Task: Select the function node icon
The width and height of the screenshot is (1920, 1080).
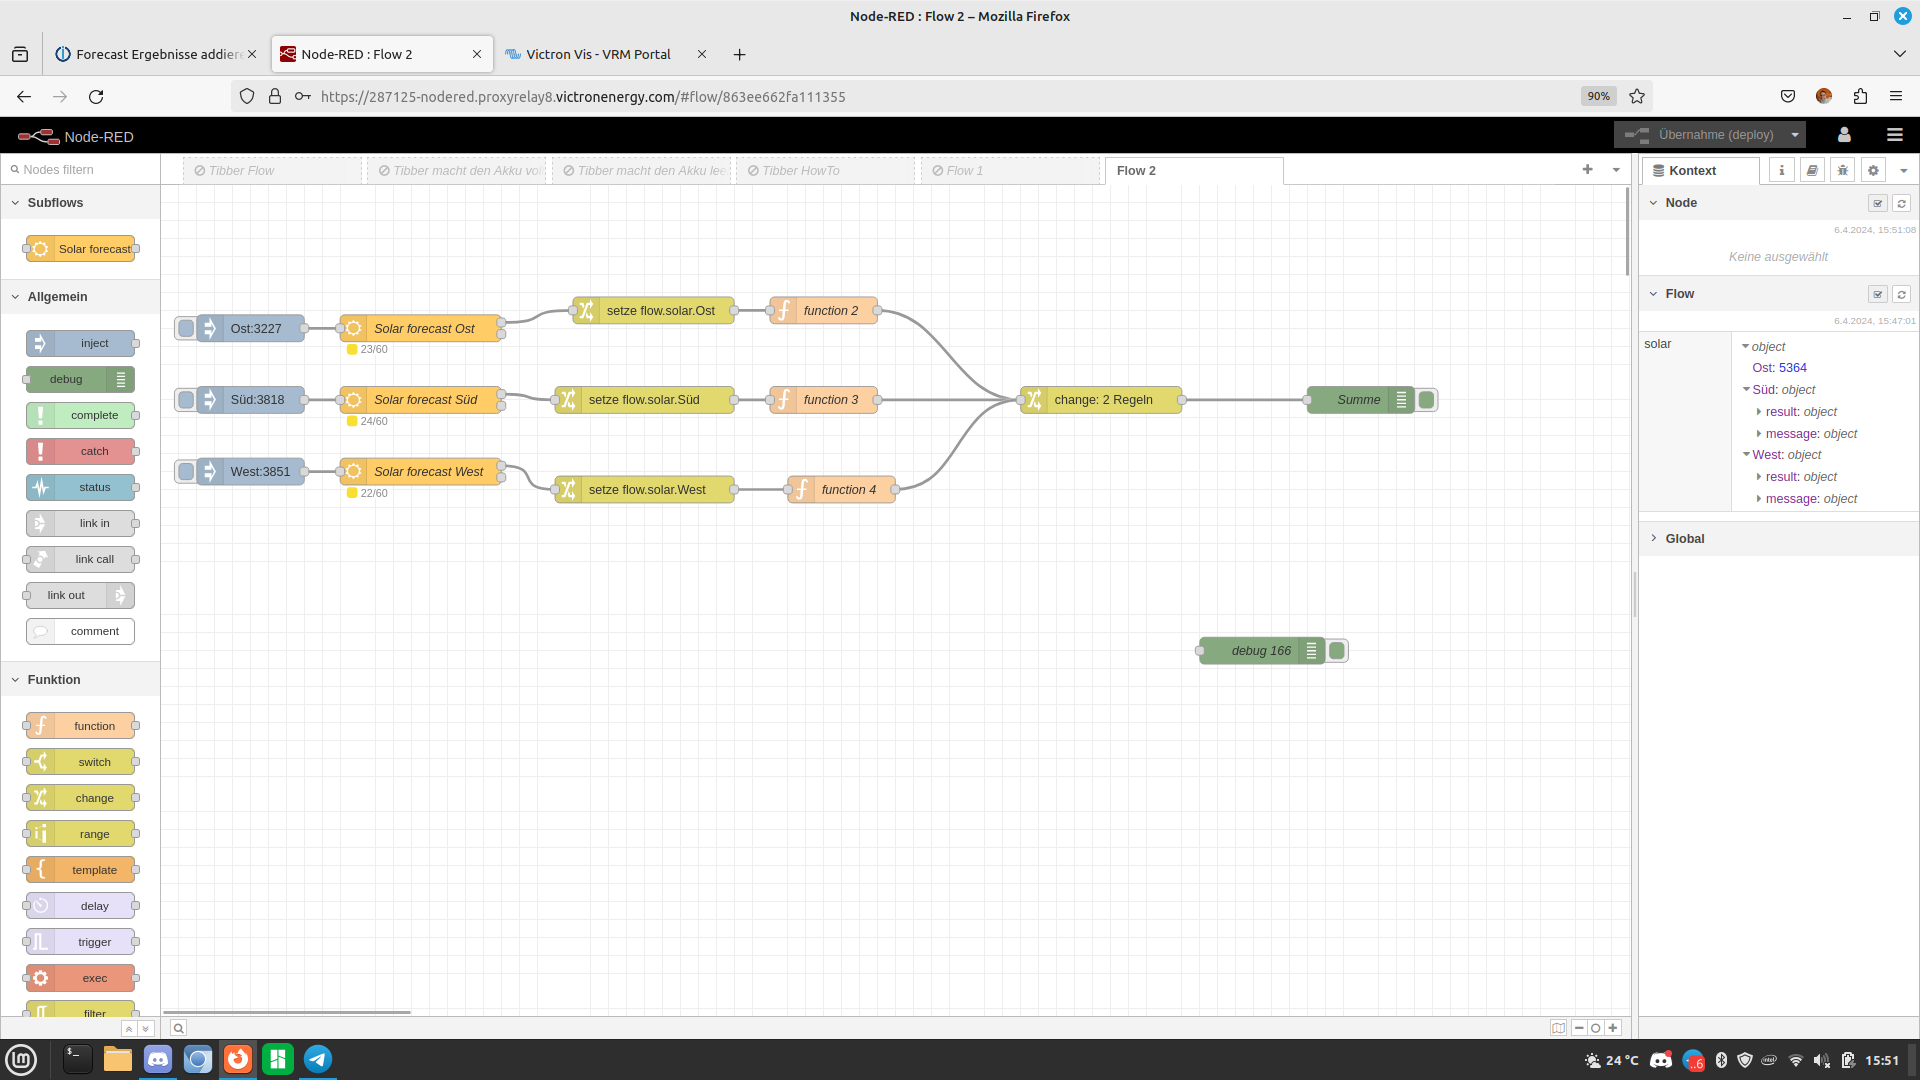Action: [41, 725]
